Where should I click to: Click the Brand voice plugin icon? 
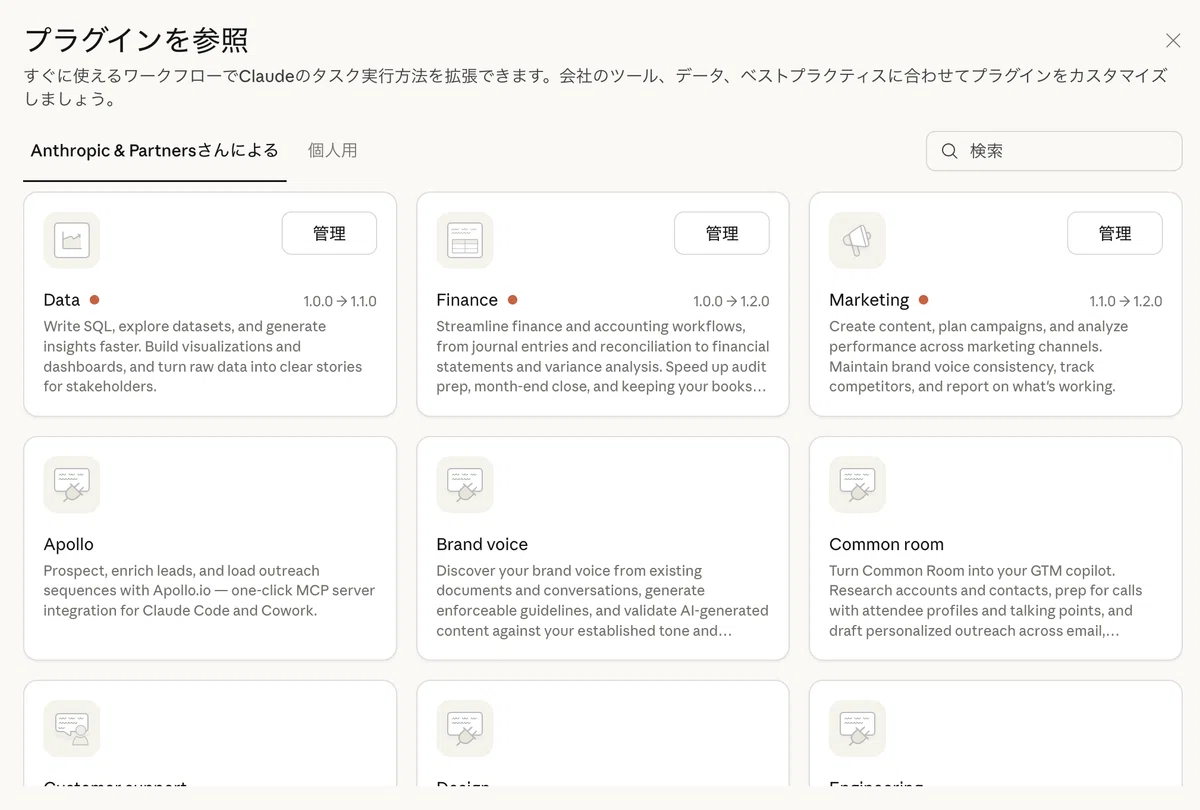(465, 485)
